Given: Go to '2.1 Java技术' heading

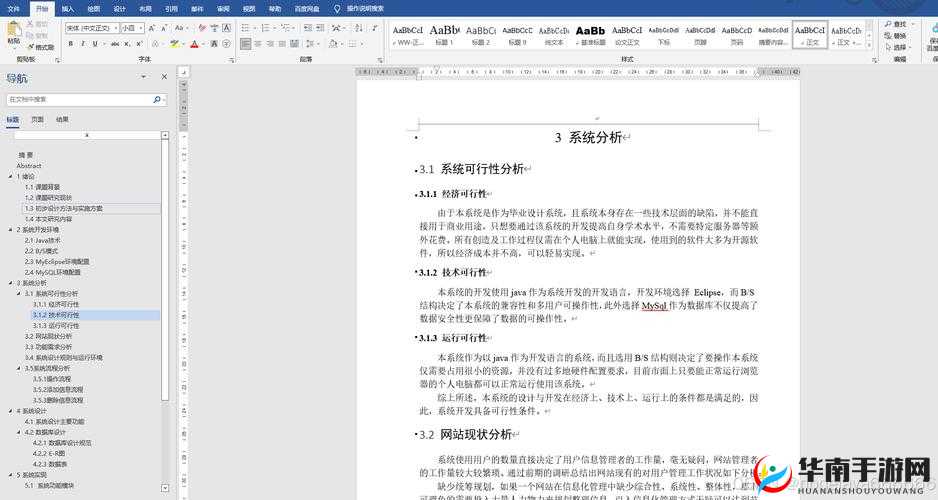Looking at the screenshot, I should (42, 240).
